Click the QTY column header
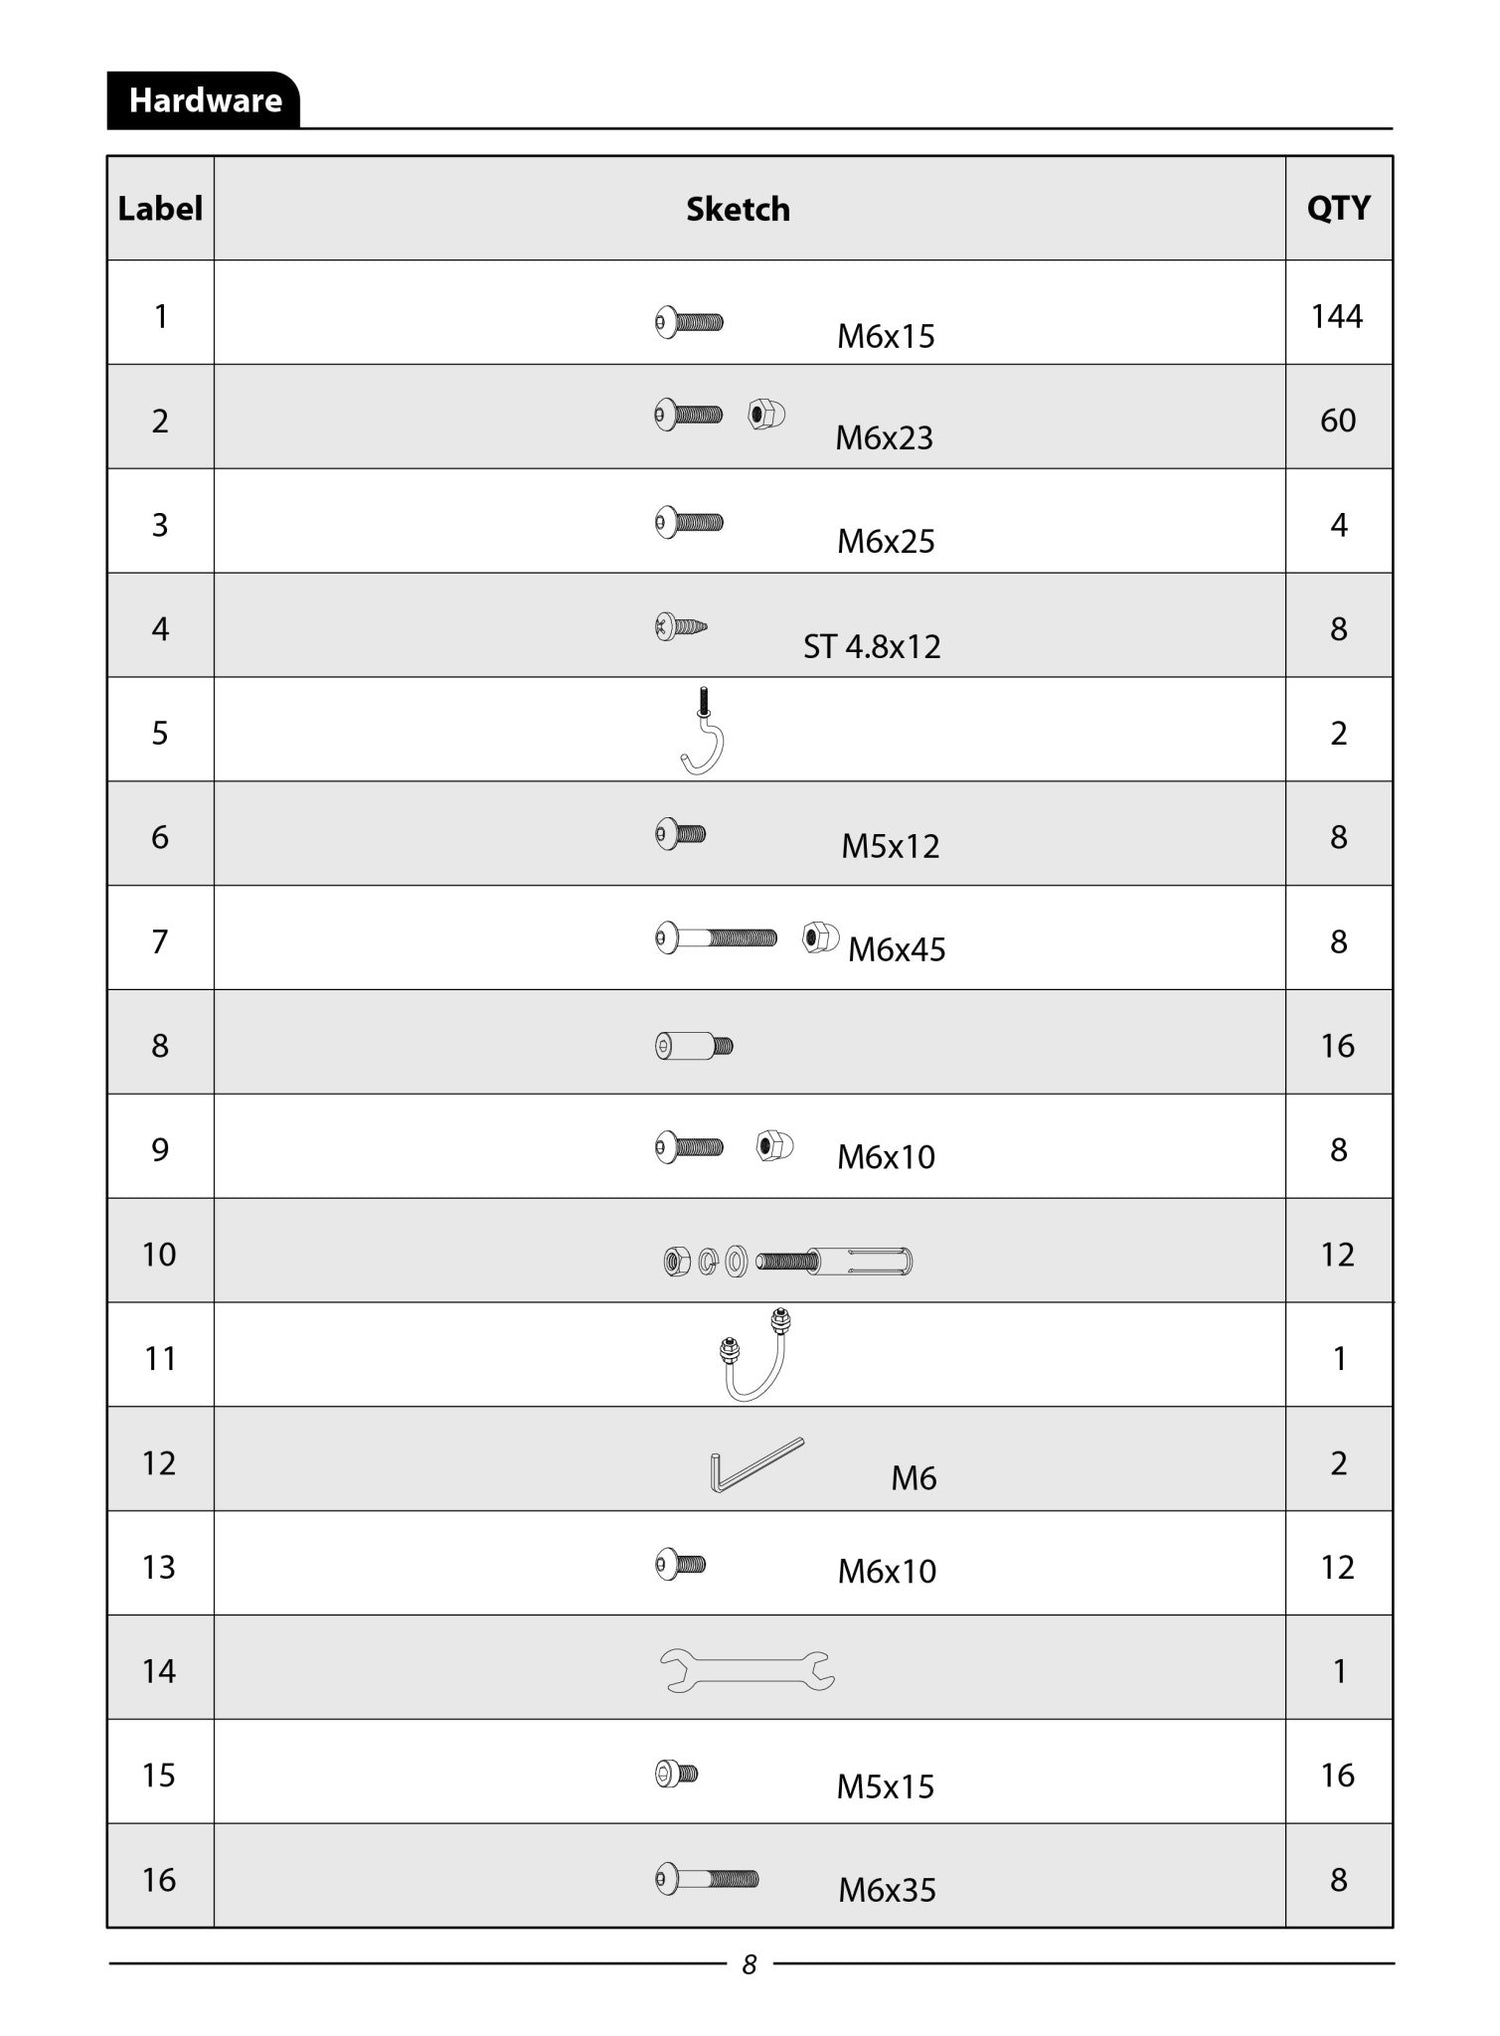 click(x=1338, y=208)
